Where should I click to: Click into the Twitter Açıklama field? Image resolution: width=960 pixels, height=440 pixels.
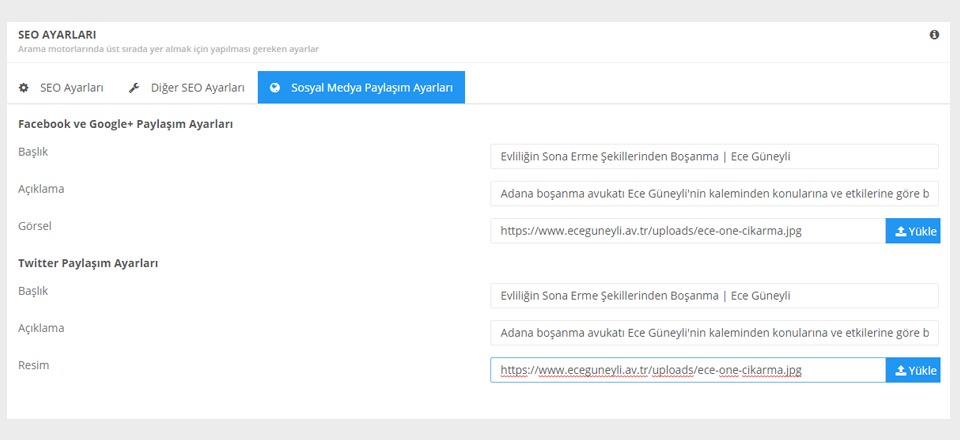coord(714,333)
